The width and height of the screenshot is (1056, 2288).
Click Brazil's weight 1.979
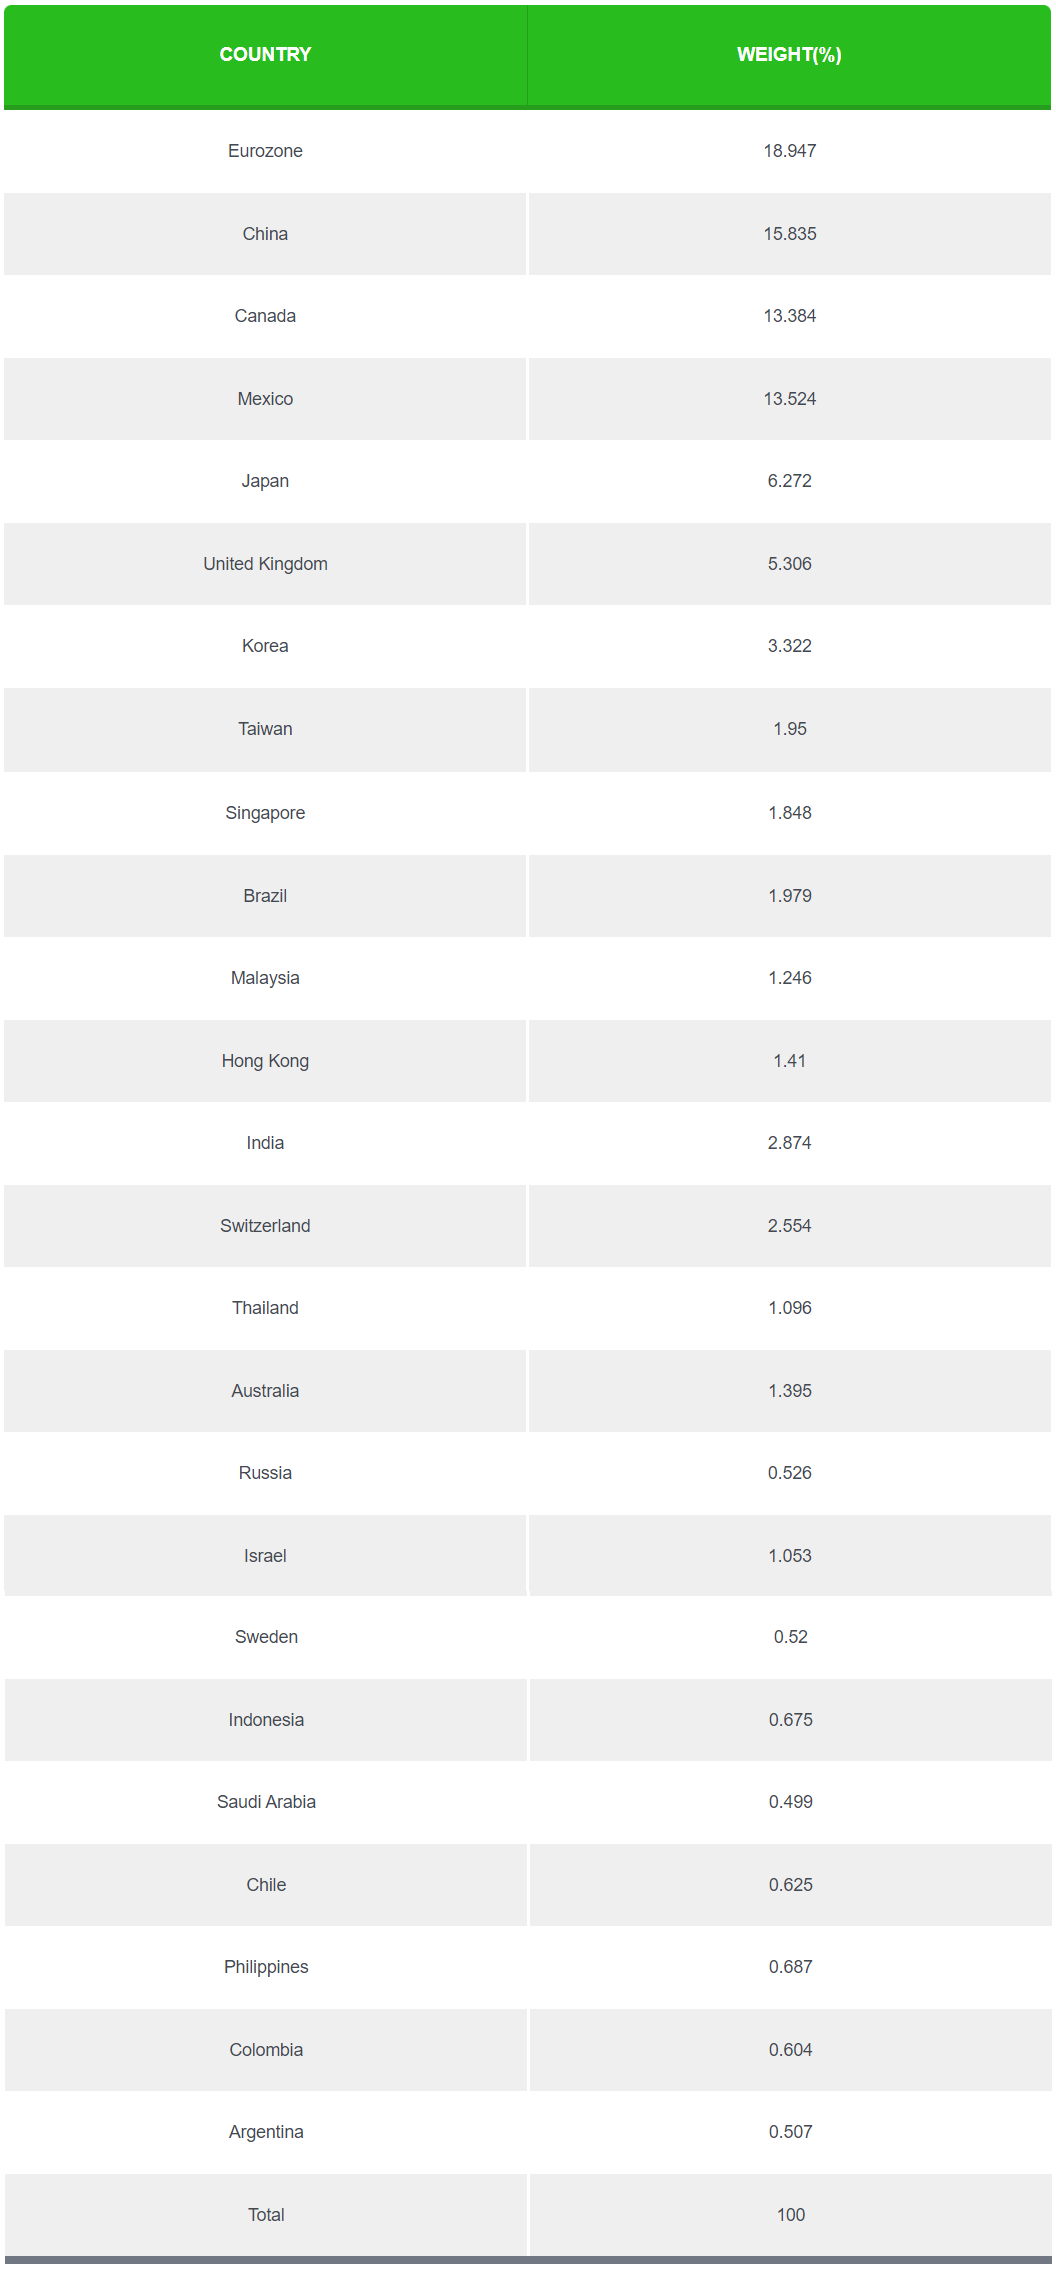click(x=789, y=896)
